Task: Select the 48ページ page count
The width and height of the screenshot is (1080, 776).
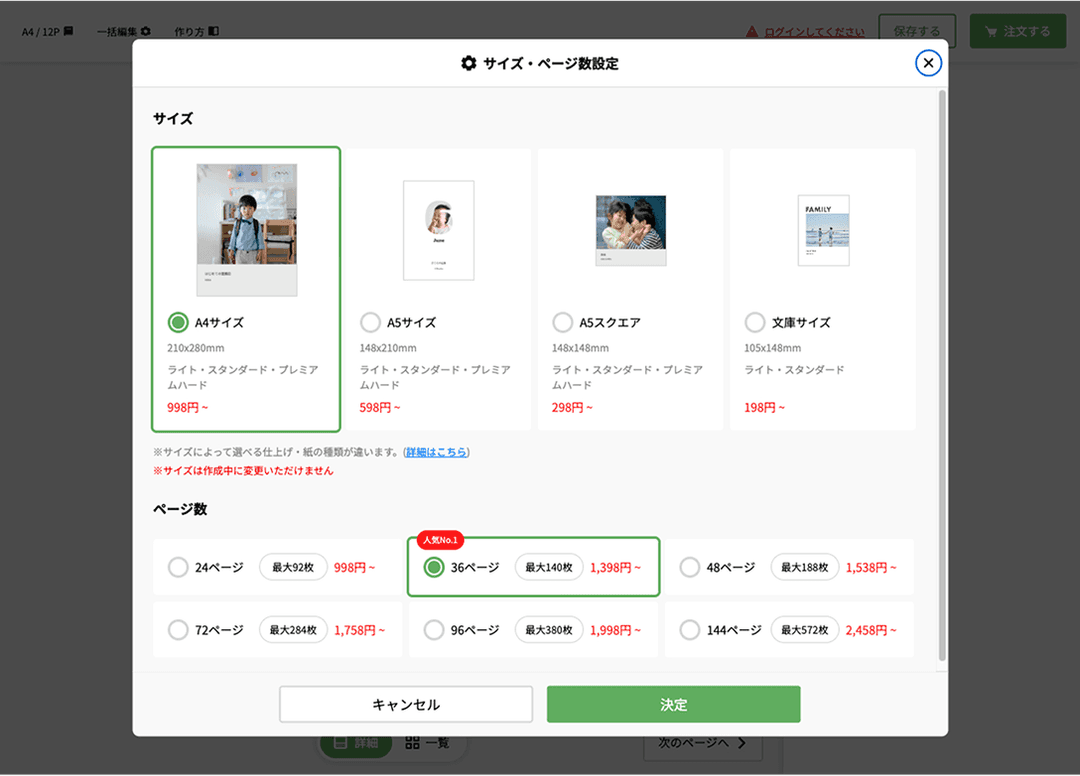Action: pyautogui.click(x=689, y=567)
